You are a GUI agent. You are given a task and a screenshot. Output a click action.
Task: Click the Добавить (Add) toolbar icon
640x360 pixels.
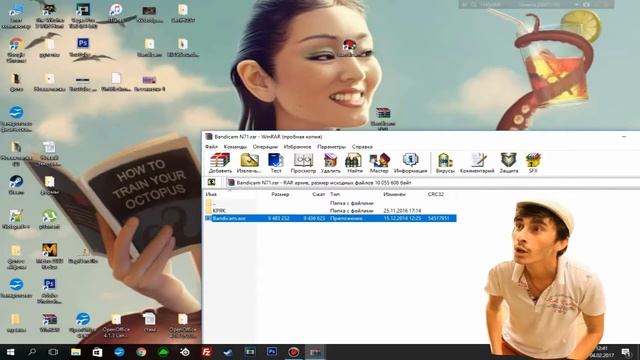coord(220,163)
